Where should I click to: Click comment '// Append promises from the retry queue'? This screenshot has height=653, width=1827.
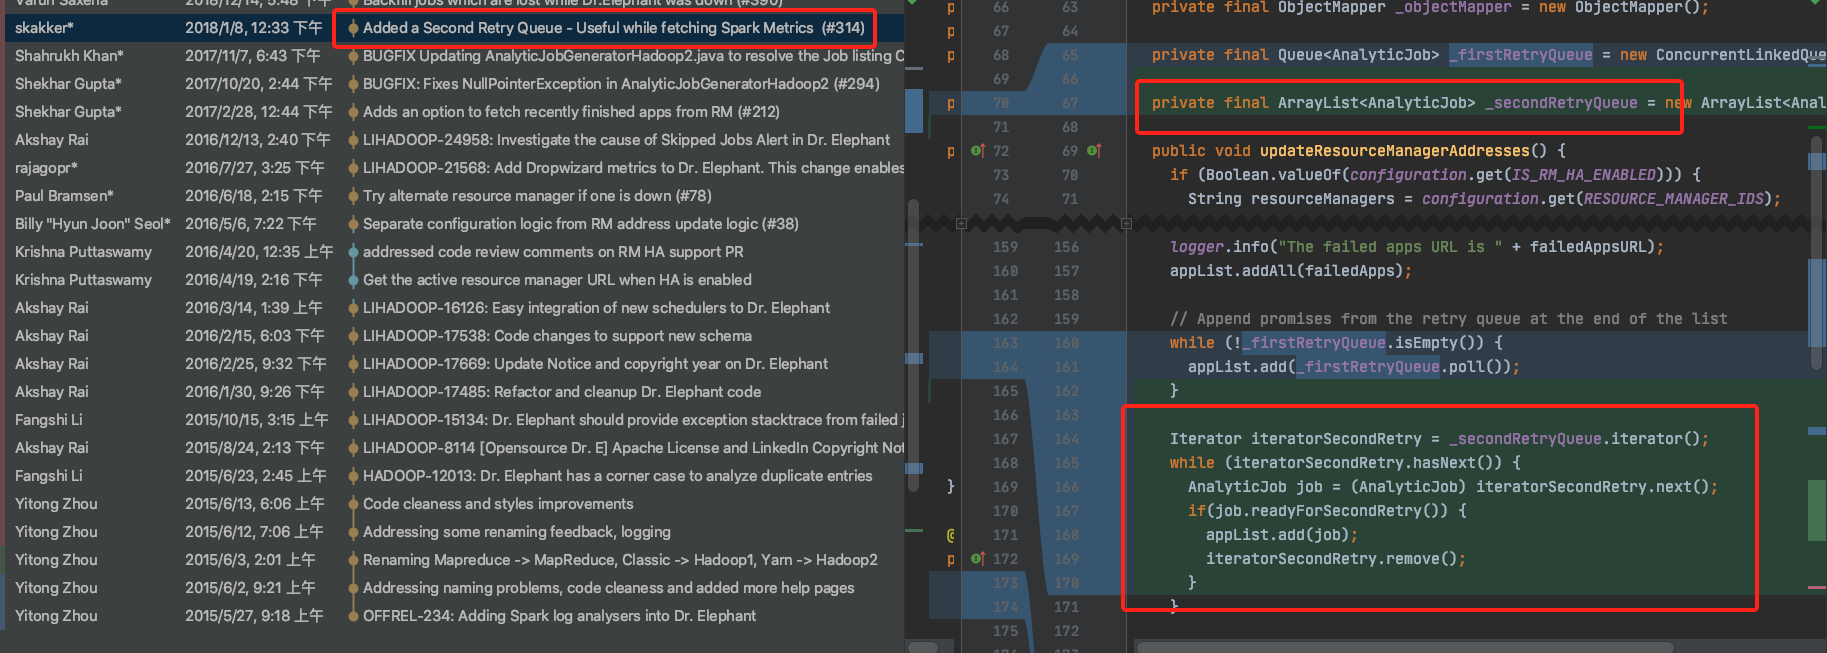(1448, 319)
